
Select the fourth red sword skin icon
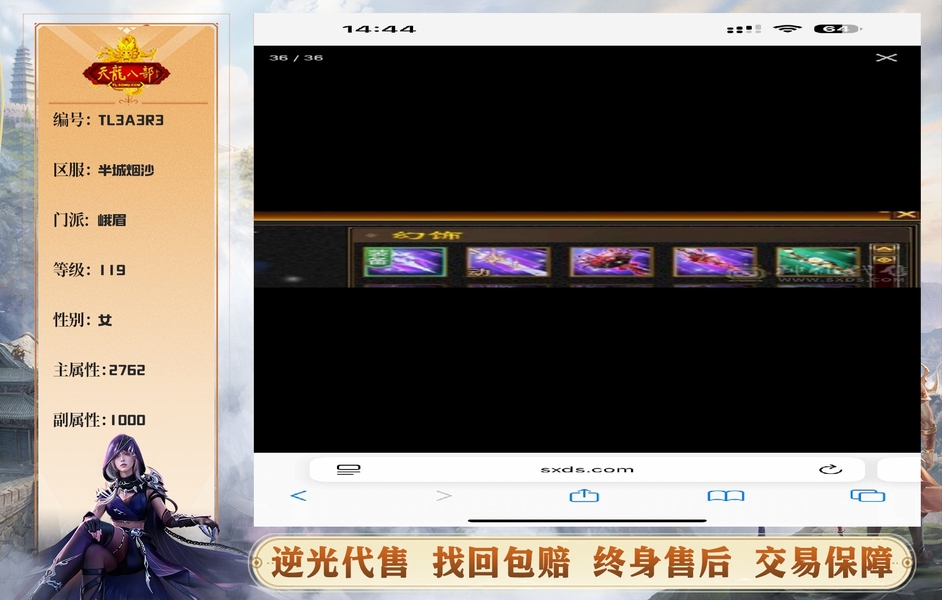714,262
